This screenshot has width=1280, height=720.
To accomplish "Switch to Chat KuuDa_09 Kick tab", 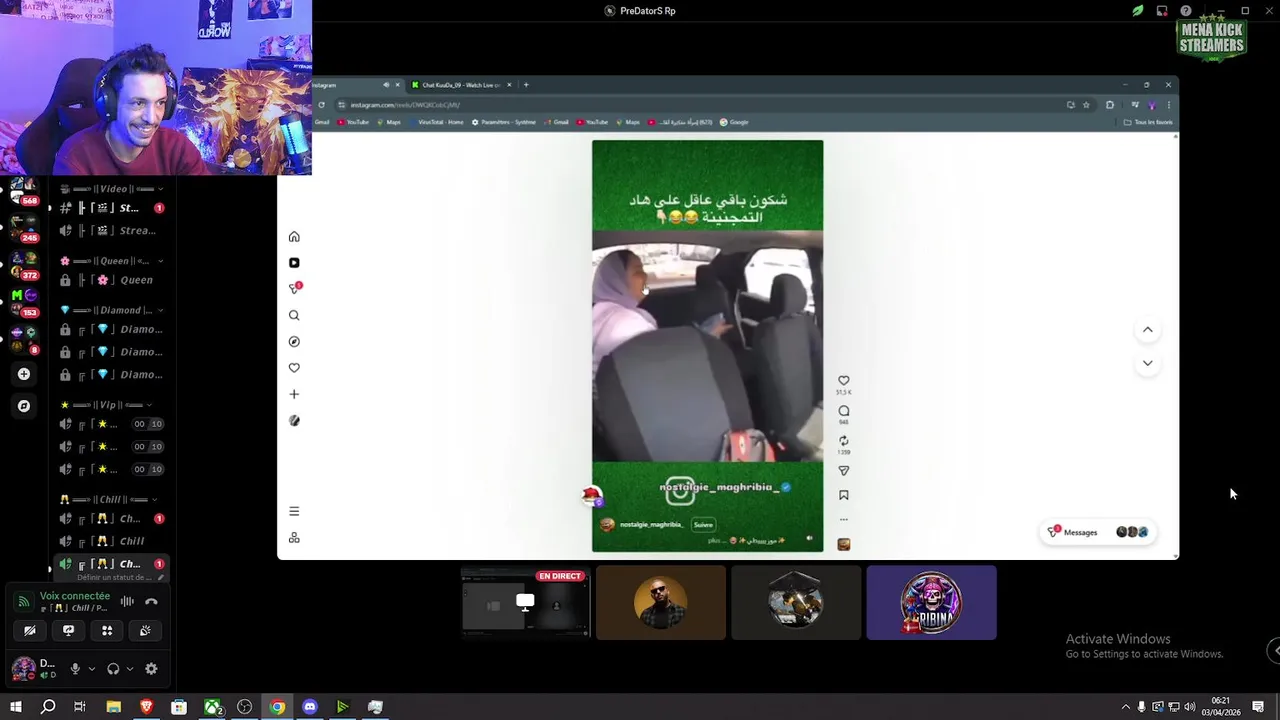I will tap(460, 85).
